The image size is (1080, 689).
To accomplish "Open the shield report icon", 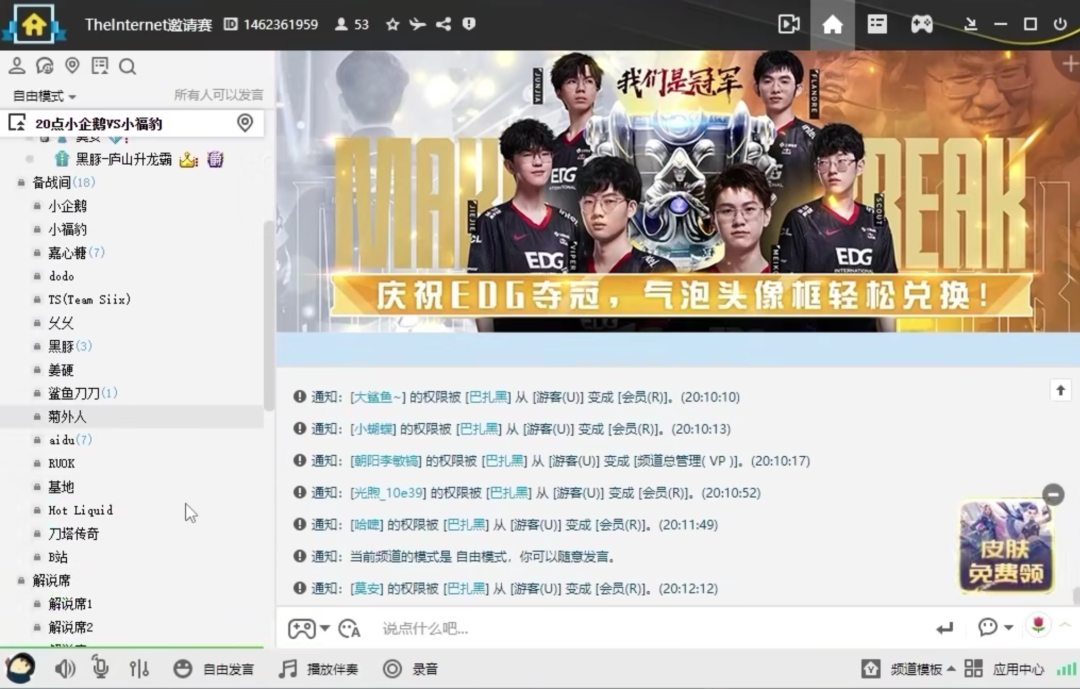I will pos(469,25).
